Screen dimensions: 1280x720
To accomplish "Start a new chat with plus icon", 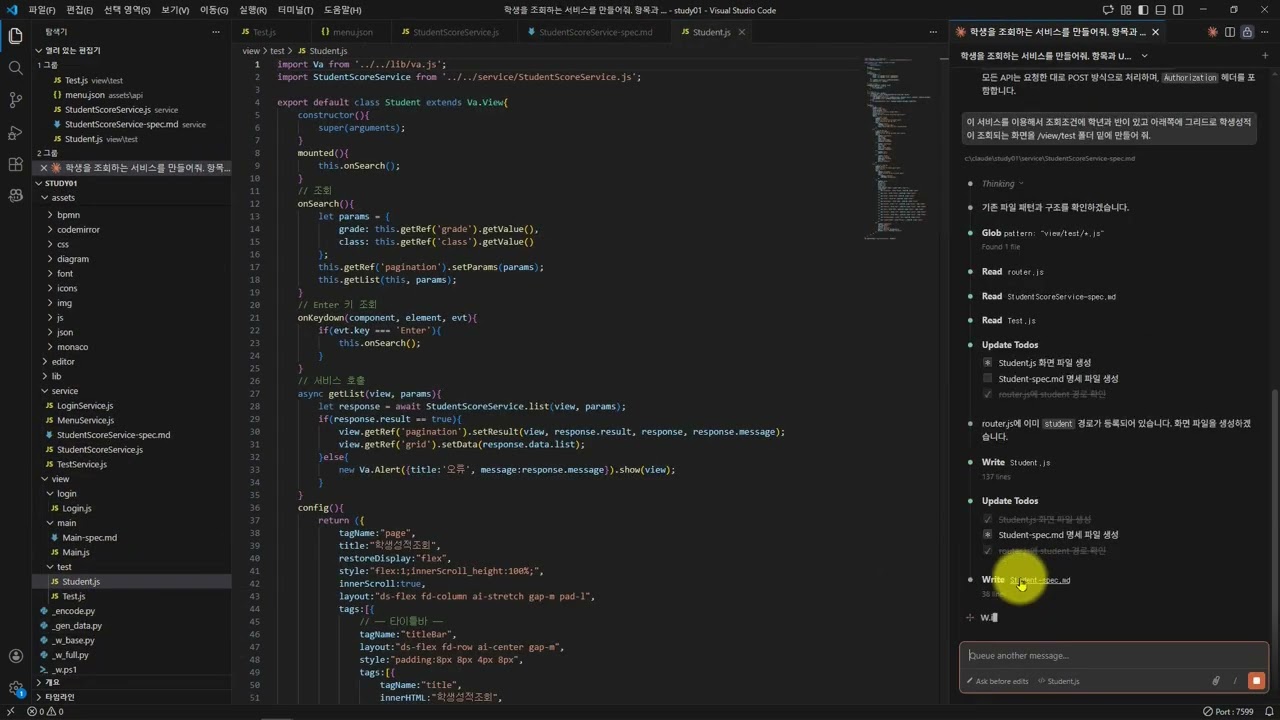I will [1265, 56].
